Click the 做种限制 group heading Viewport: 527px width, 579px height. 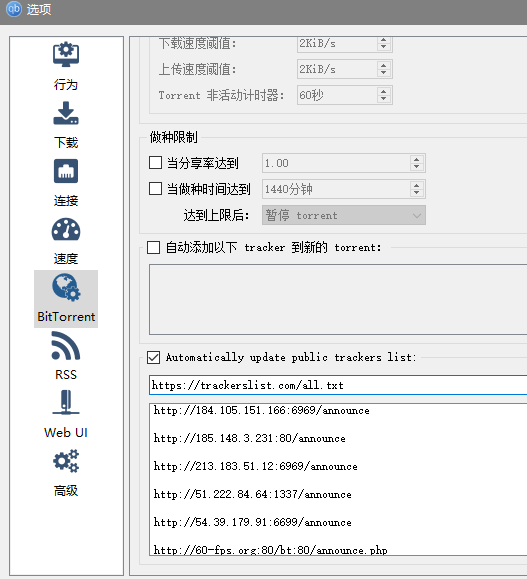click(x=174, y=137)
